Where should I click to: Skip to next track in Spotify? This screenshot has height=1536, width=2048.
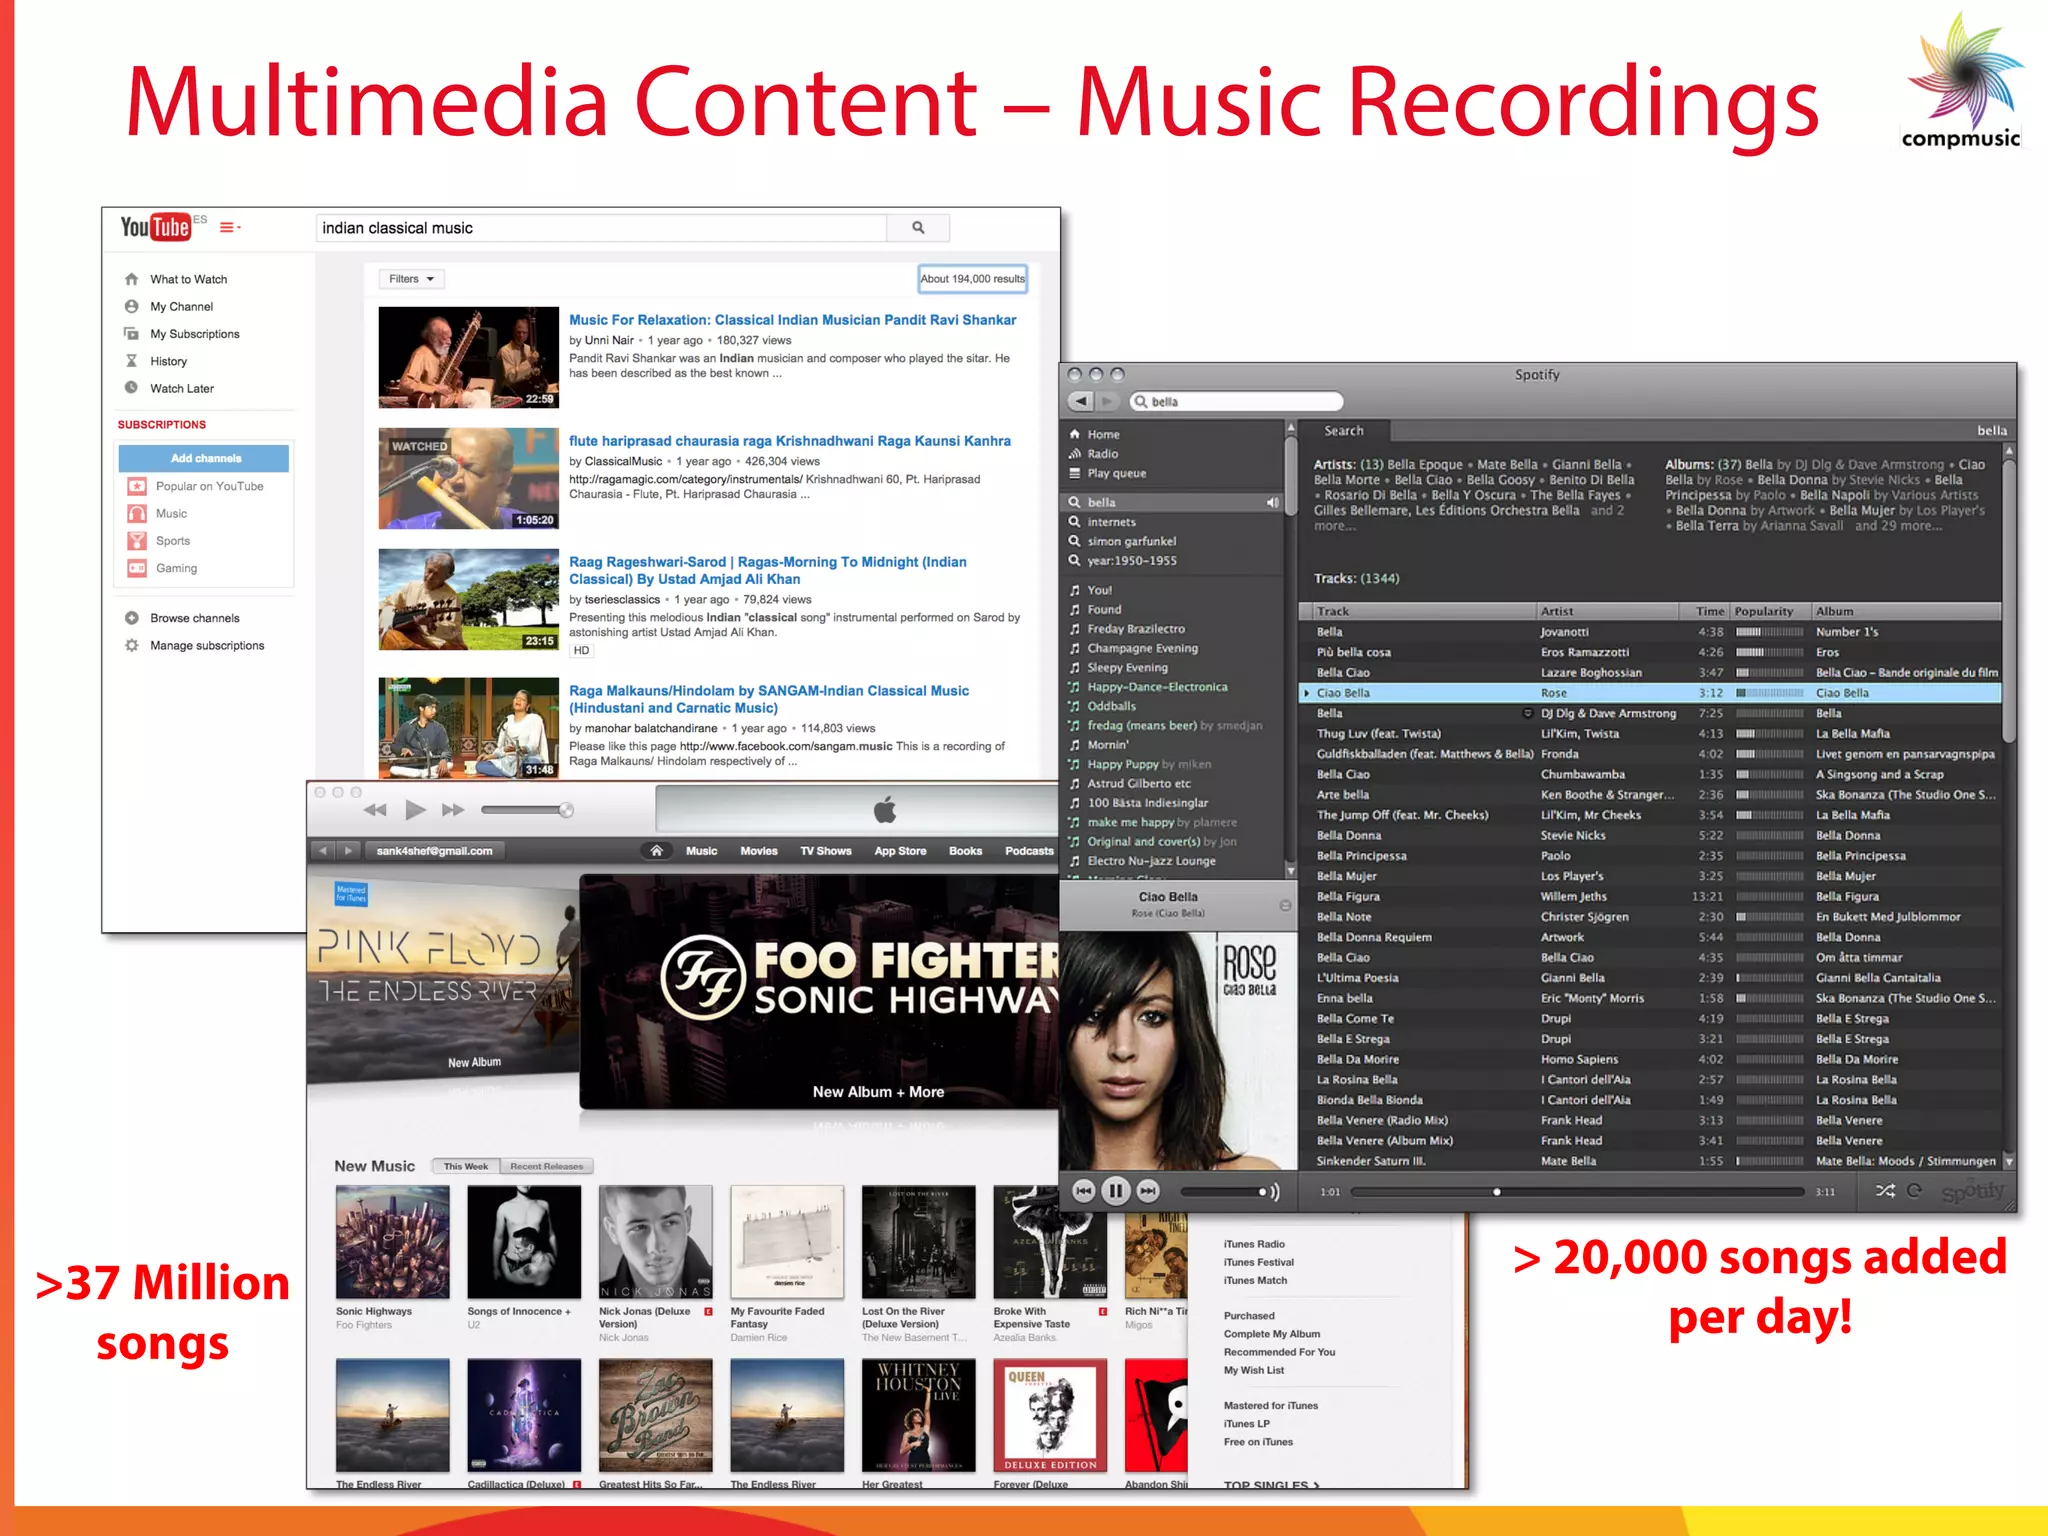[x=1148, y=1190]
